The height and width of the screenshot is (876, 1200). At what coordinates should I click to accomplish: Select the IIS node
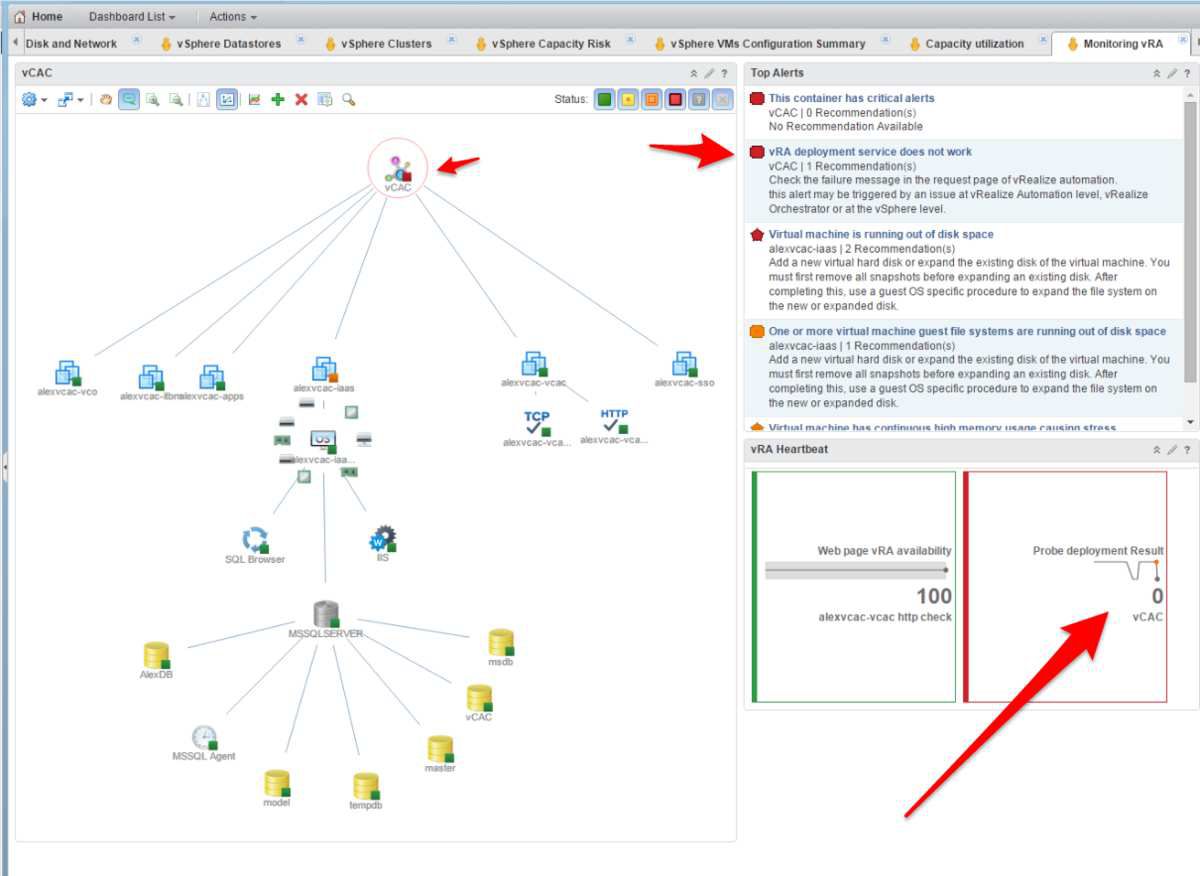(383, 544)
